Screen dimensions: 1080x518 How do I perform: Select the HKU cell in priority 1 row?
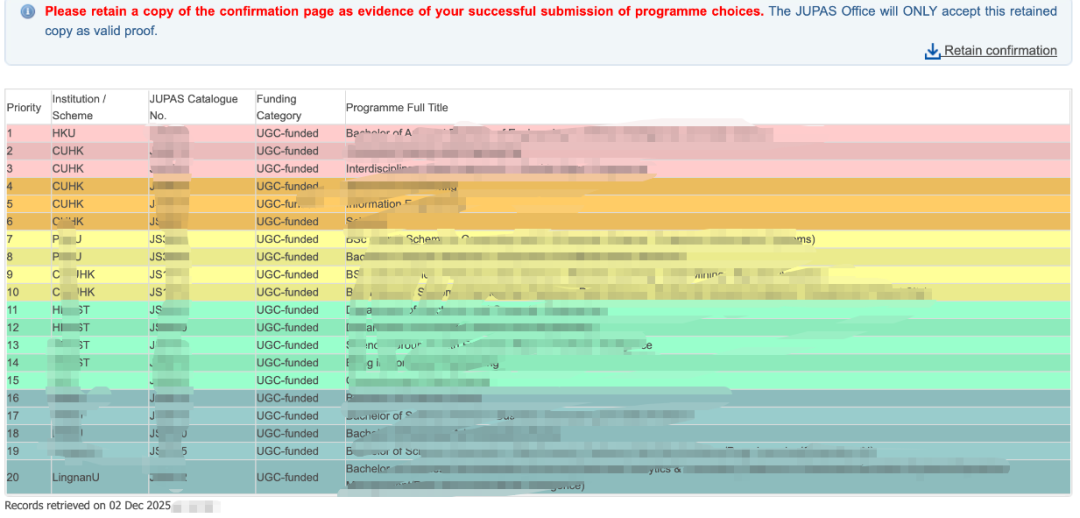pos(64,133)
